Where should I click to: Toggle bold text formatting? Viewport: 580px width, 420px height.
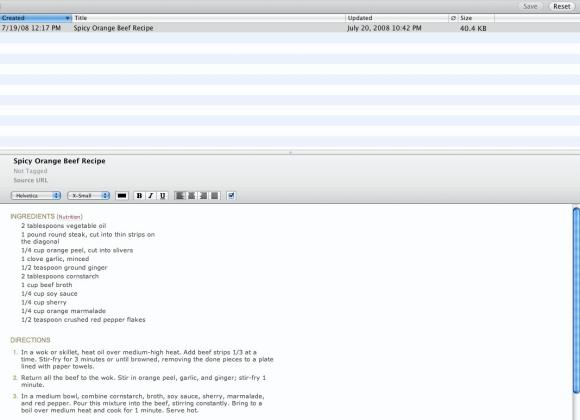coord(139,196)
